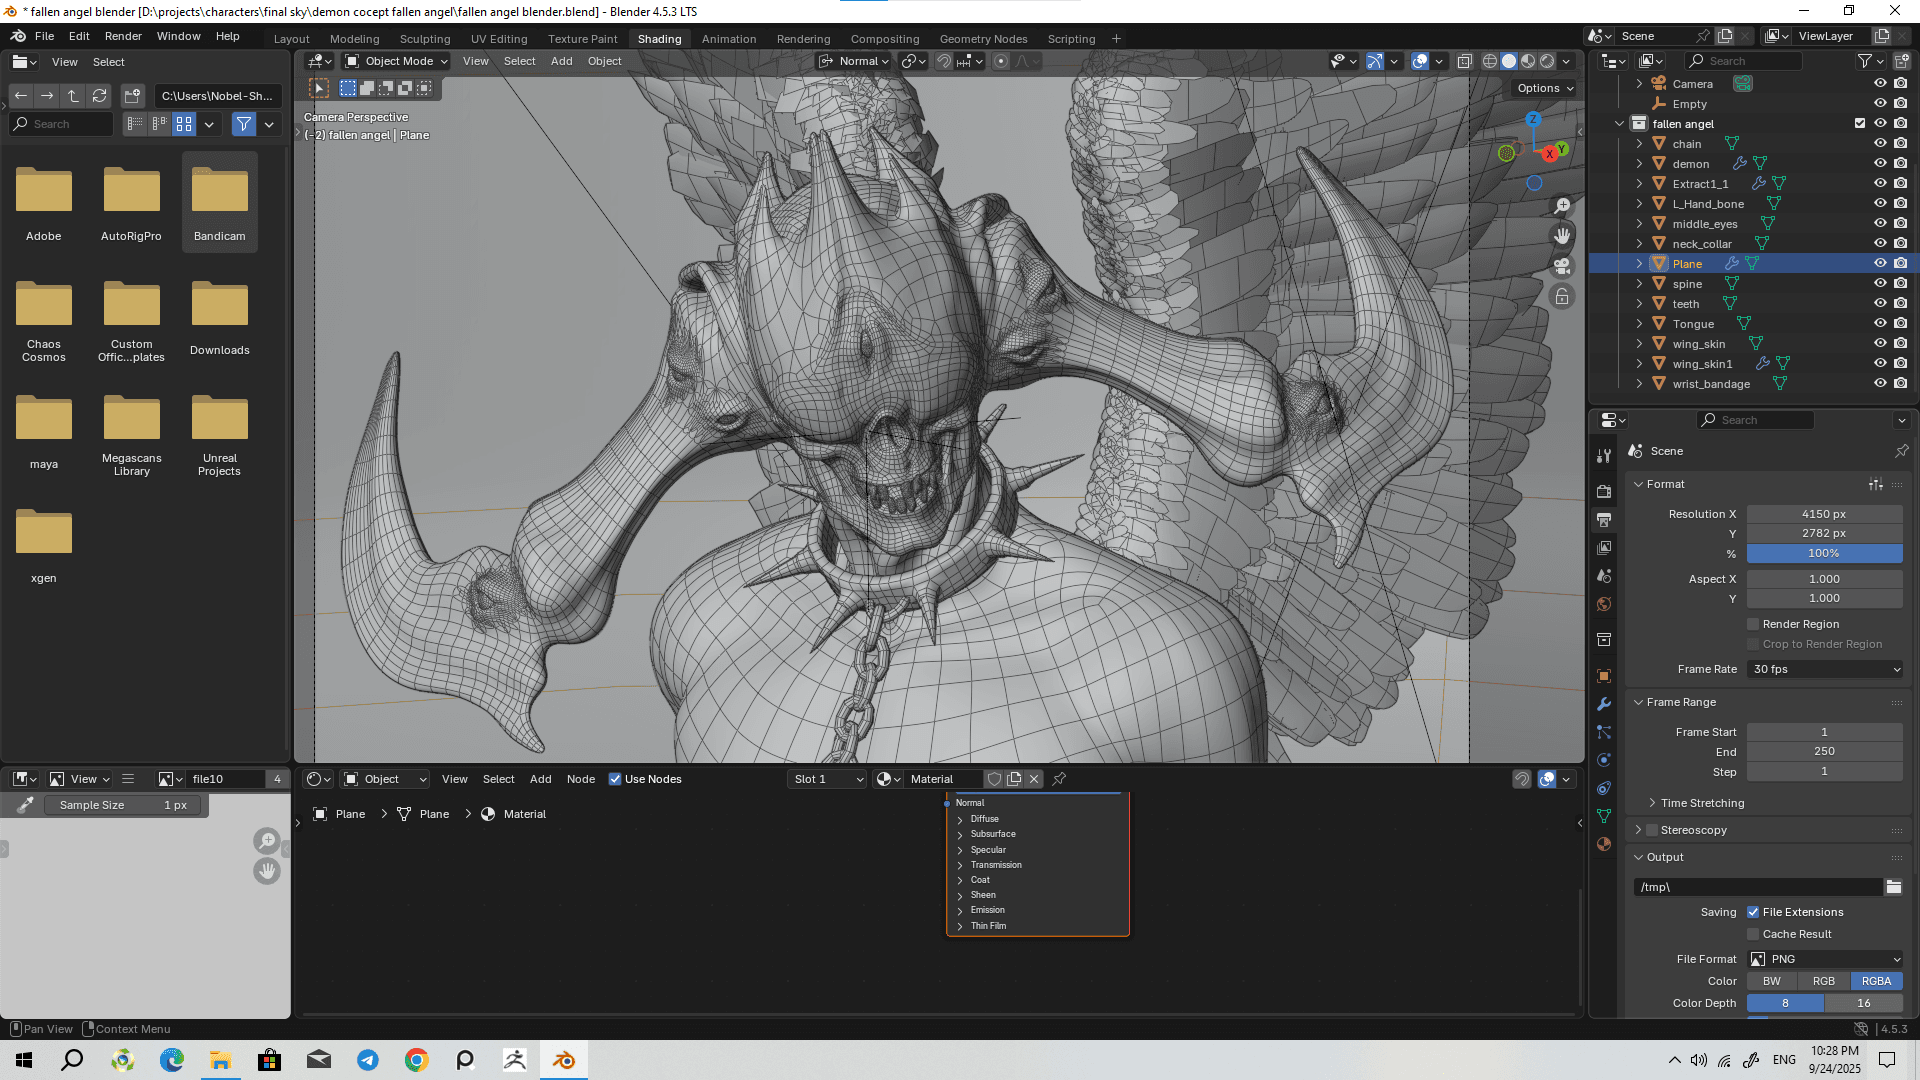Switch to UV Editing workspace tab
Viewport: 1920px width, 1080px height.
pyautogui.click(x=499, y=39)
